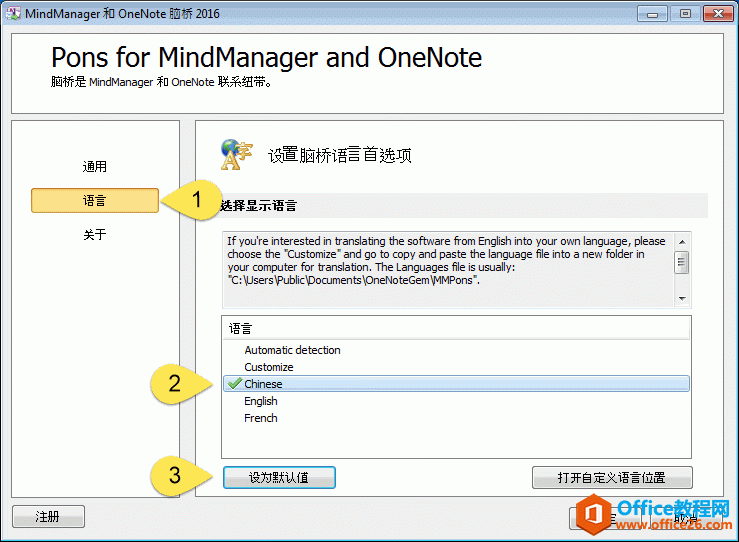Viewport: 739px width, 542px height.
Task: Select French in the language list
Action: pos(261,418)
